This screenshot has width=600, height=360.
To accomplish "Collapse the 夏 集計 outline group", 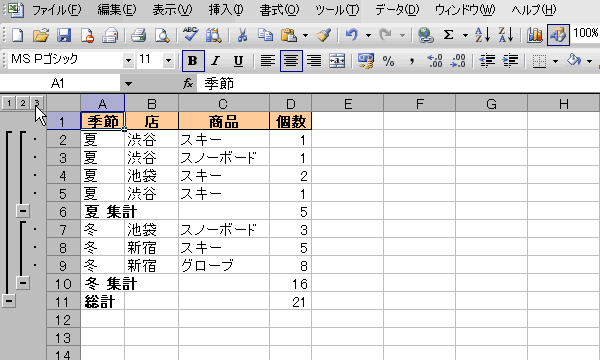I will pyautogui.click(x=23, y=210).
